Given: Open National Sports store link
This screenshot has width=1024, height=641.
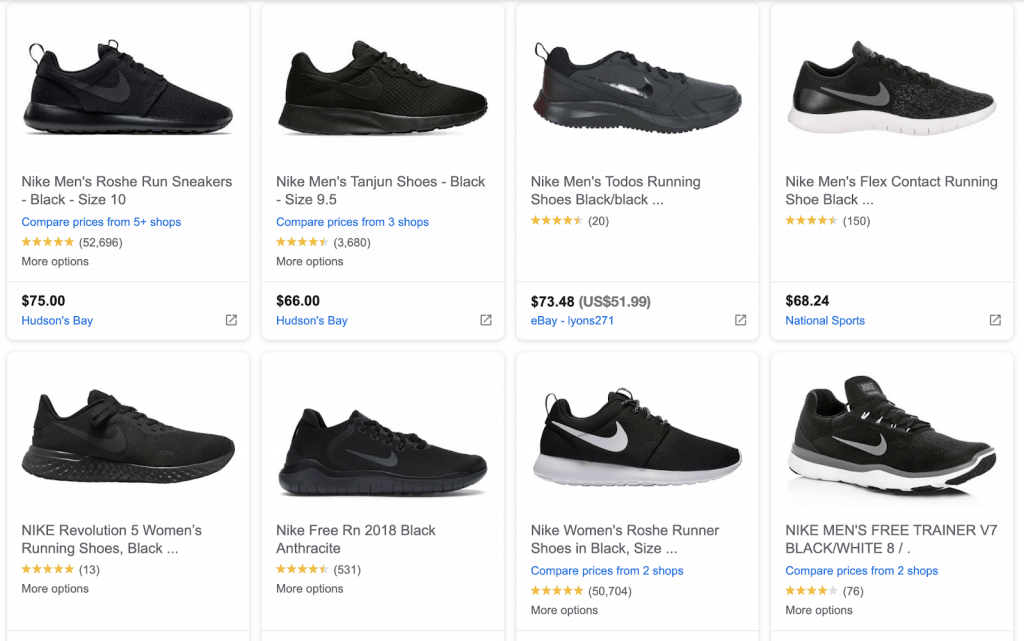Looking at the screenshot, I should [x=825, y=321].
